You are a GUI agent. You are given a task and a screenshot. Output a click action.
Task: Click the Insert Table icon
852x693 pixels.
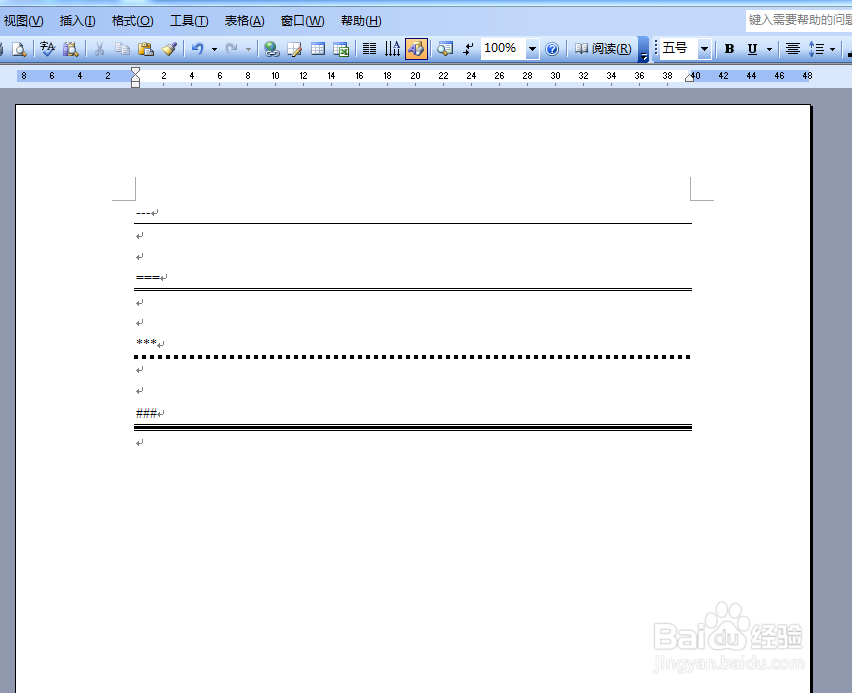pyautogui.click(x=318, y=49)
